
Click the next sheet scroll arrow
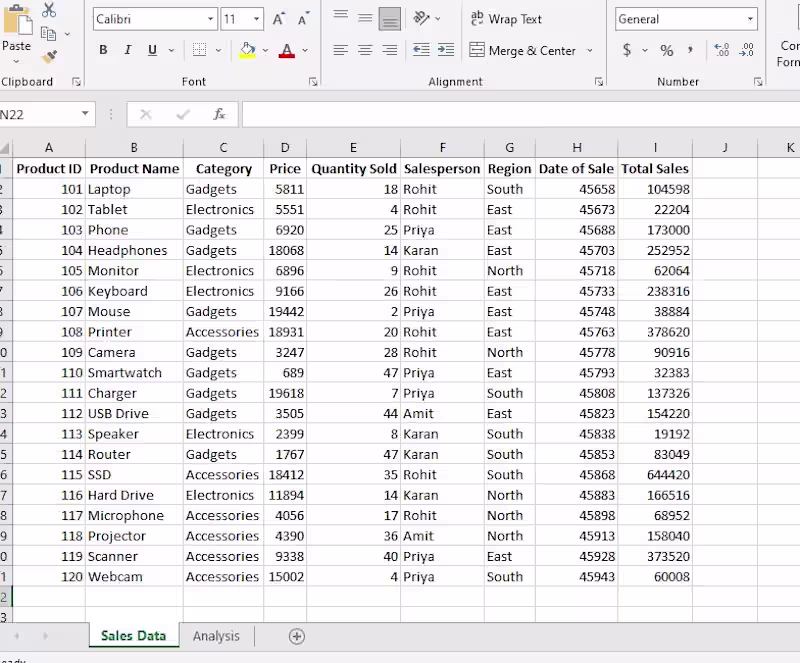click(x=45, y=636)
